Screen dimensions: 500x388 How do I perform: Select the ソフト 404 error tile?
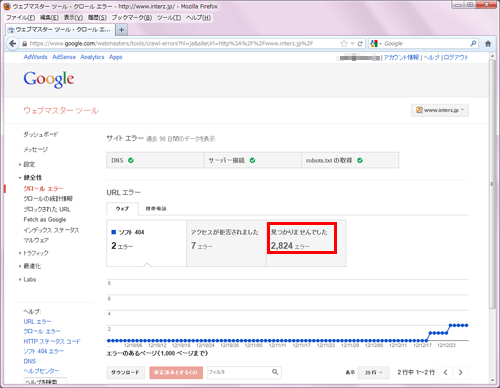[146, 243]
